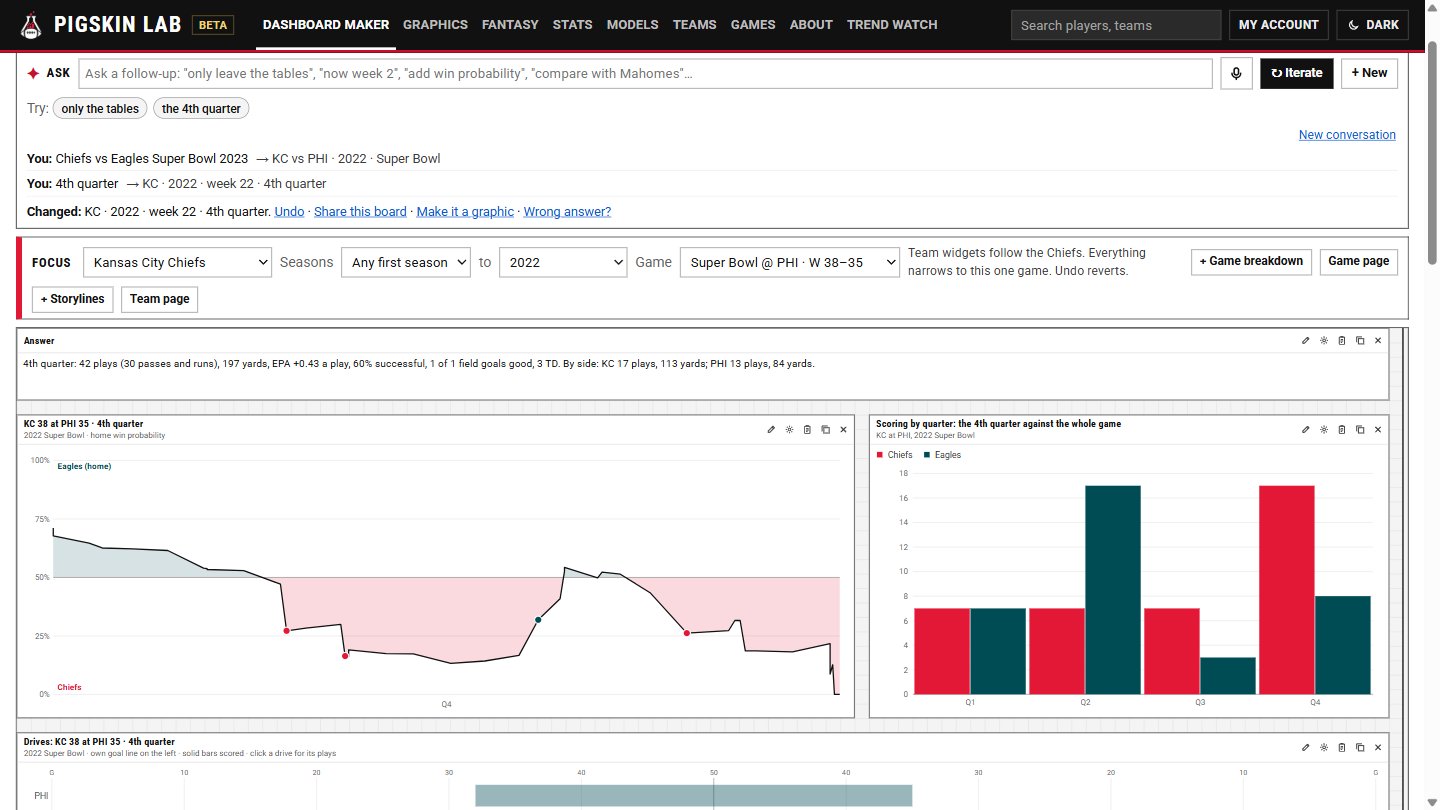This screenshot has height=810, width=1440.
Task: Click the Share this board link
Action: (x=361, y=212)
